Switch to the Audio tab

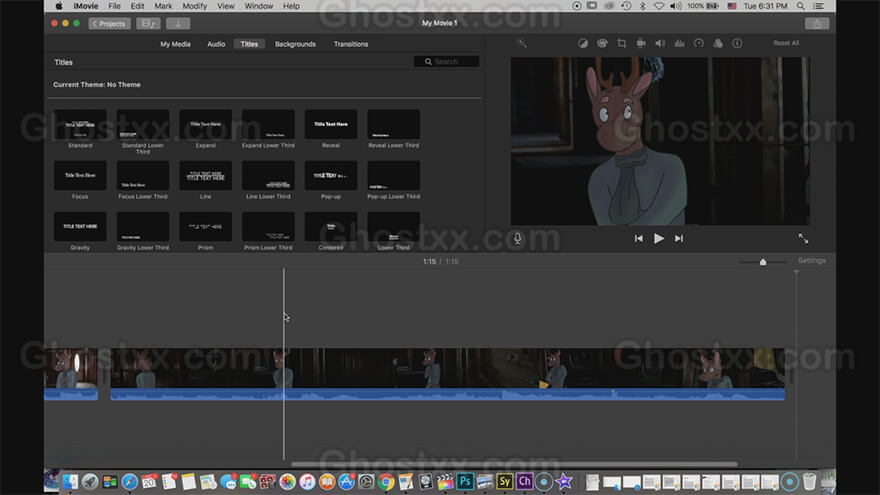pyautogui.click(x=216, y=44)
